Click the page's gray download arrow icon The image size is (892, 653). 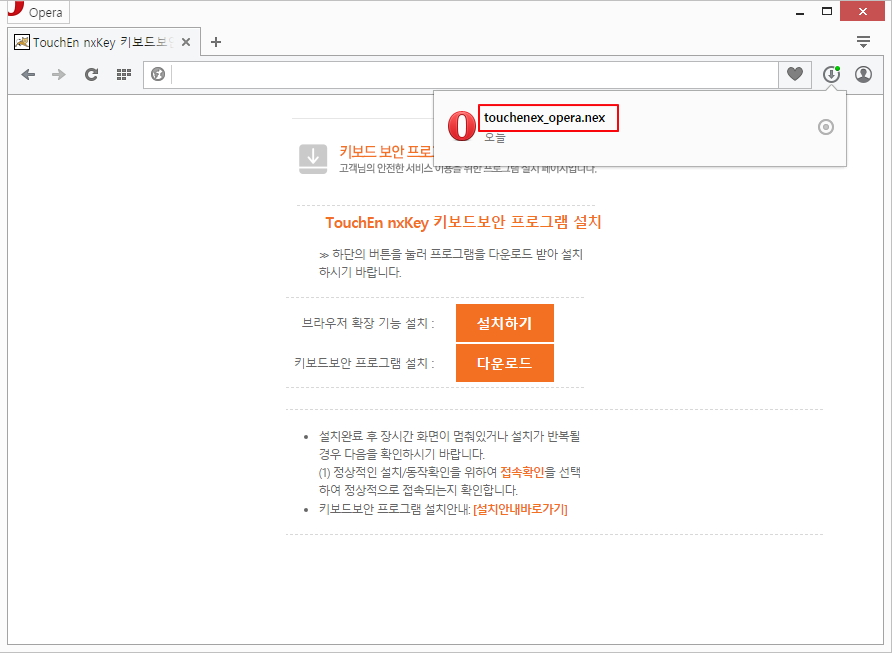313,159
